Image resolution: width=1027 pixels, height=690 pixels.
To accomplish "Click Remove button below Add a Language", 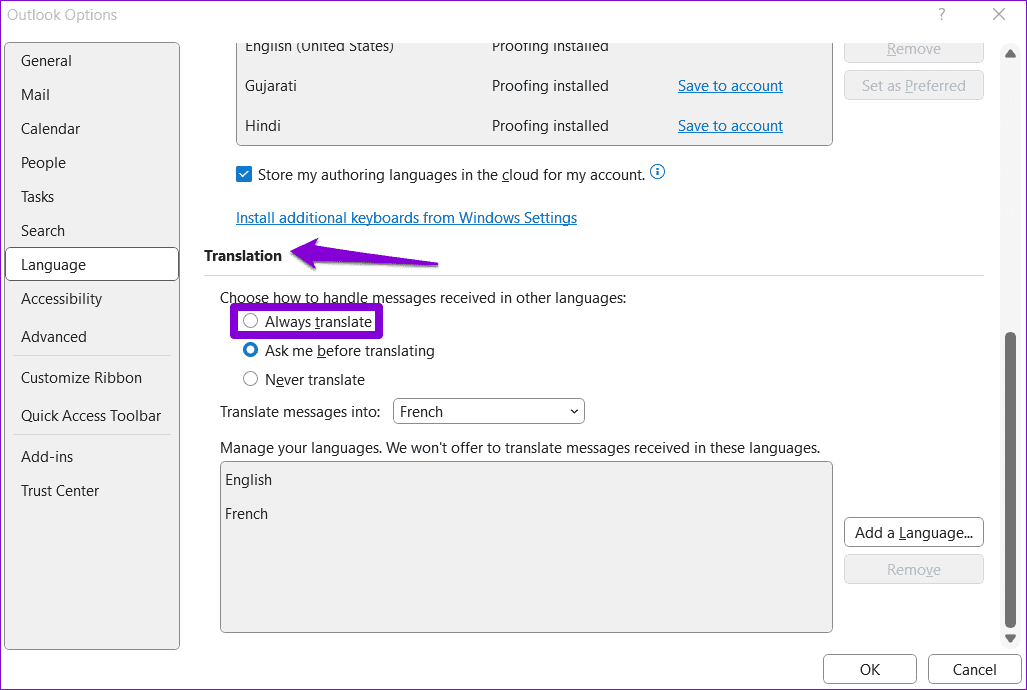I will (914, 569).
